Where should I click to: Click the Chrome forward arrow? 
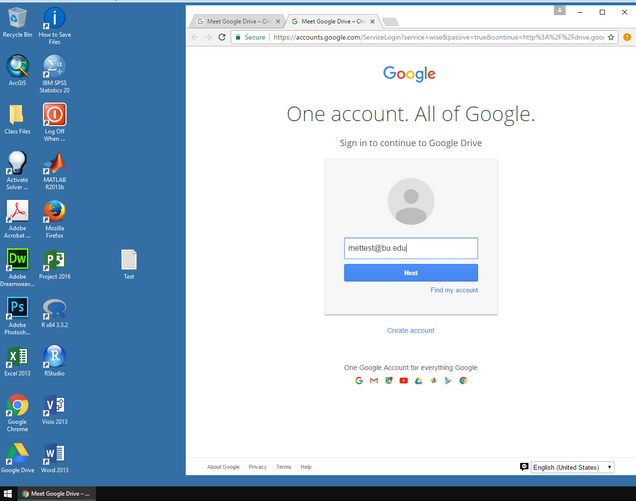(208, 37)
